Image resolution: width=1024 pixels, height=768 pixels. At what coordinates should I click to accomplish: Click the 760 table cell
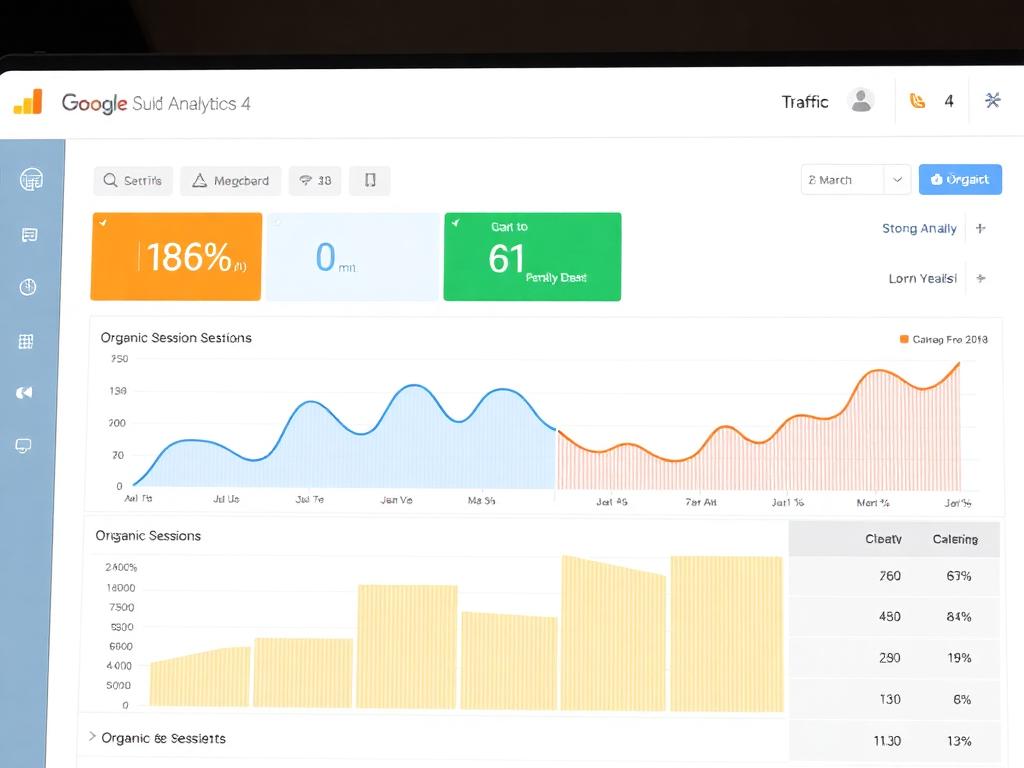tap(889, 576)
